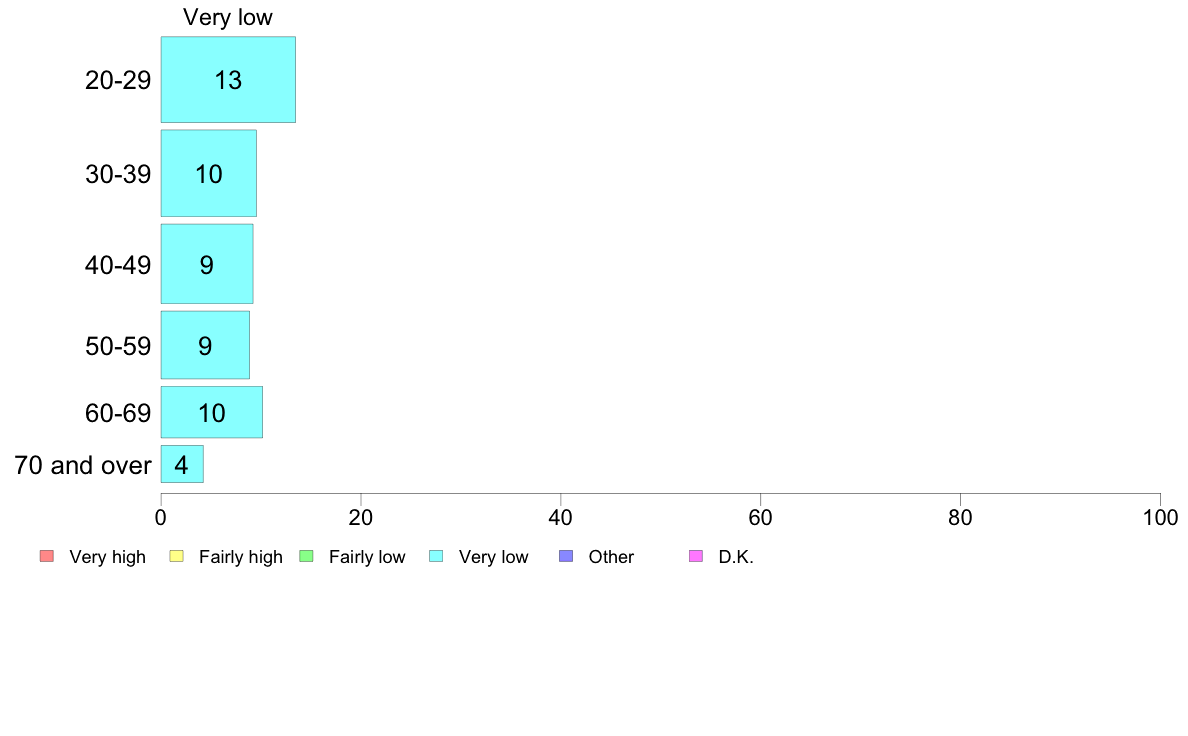1188x736 pixels.
Task: Click the 100 tick label on axis
Action: tap(1160, 517)
